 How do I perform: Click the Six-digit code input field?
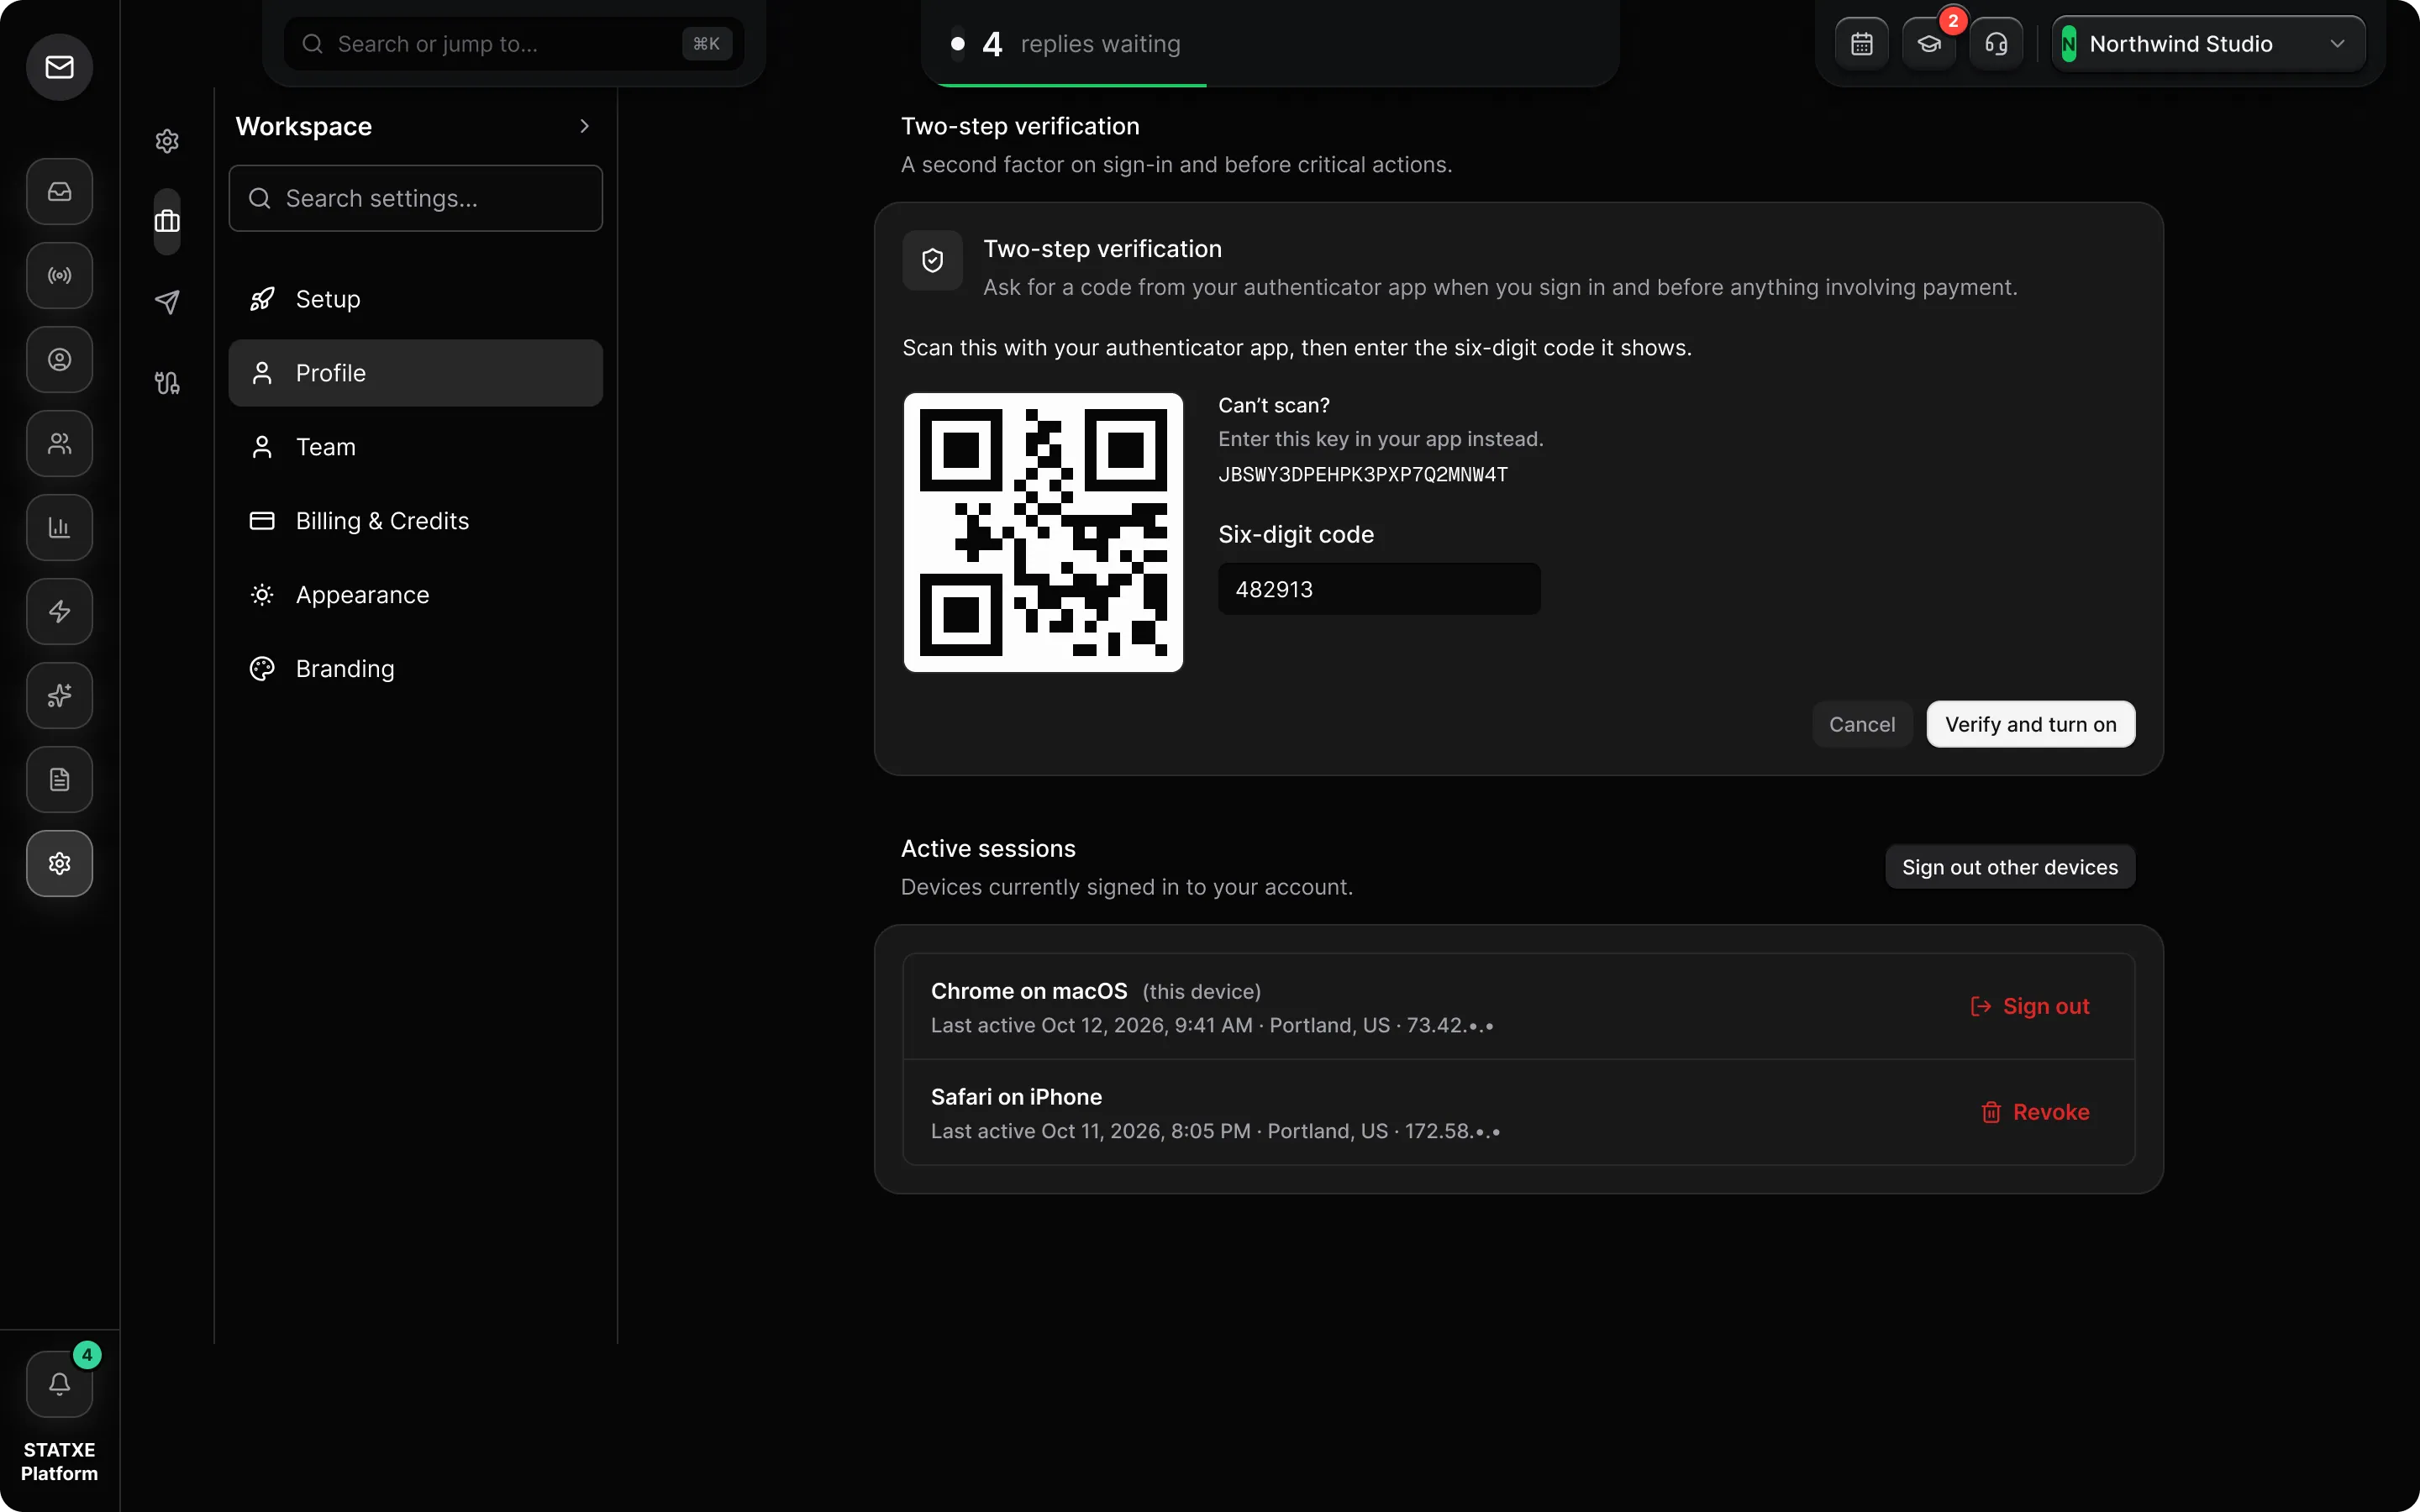point(1379,589)
